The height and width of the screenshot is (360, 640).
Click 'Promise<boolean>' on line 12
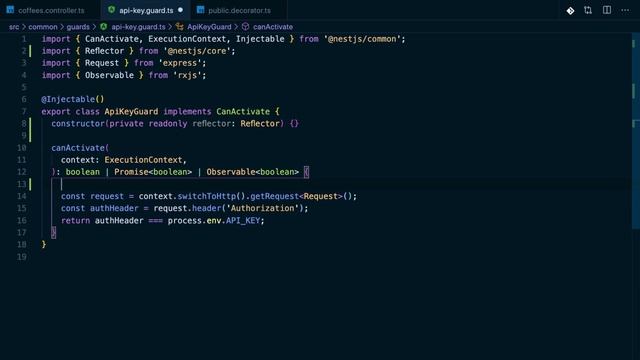click(153, 172)
